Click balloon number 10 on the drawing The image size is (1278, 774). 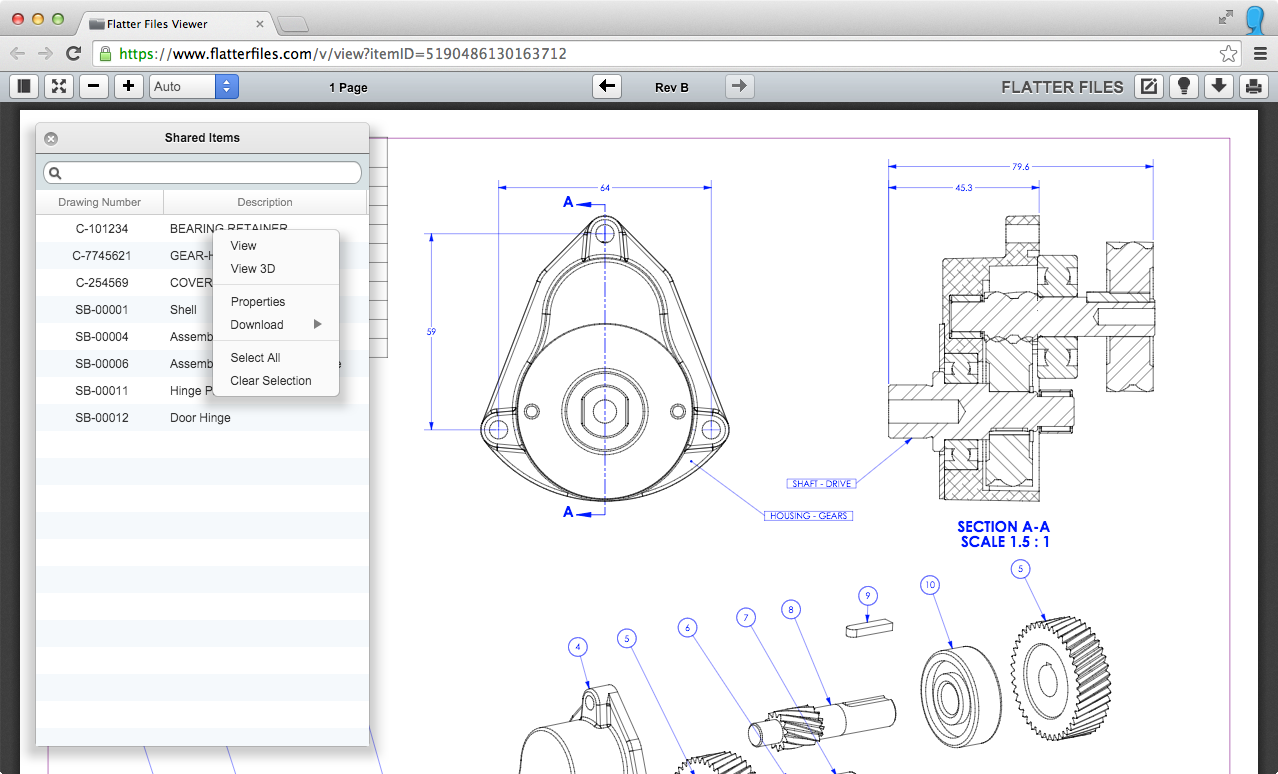[930, 585]
